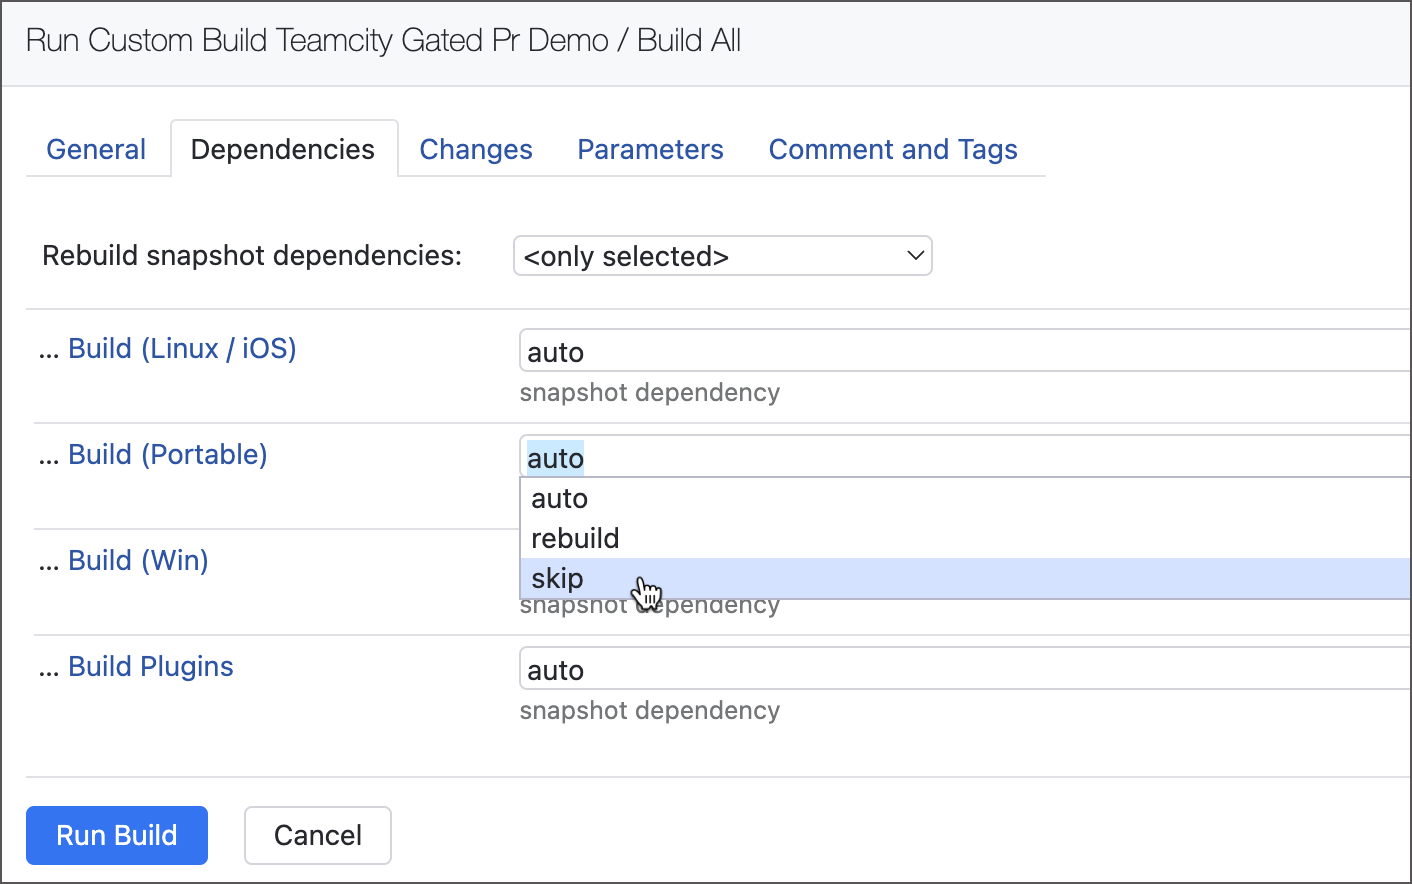Click the Build (Portable) auto field
1412x884 pixels.
pos(960,458)
